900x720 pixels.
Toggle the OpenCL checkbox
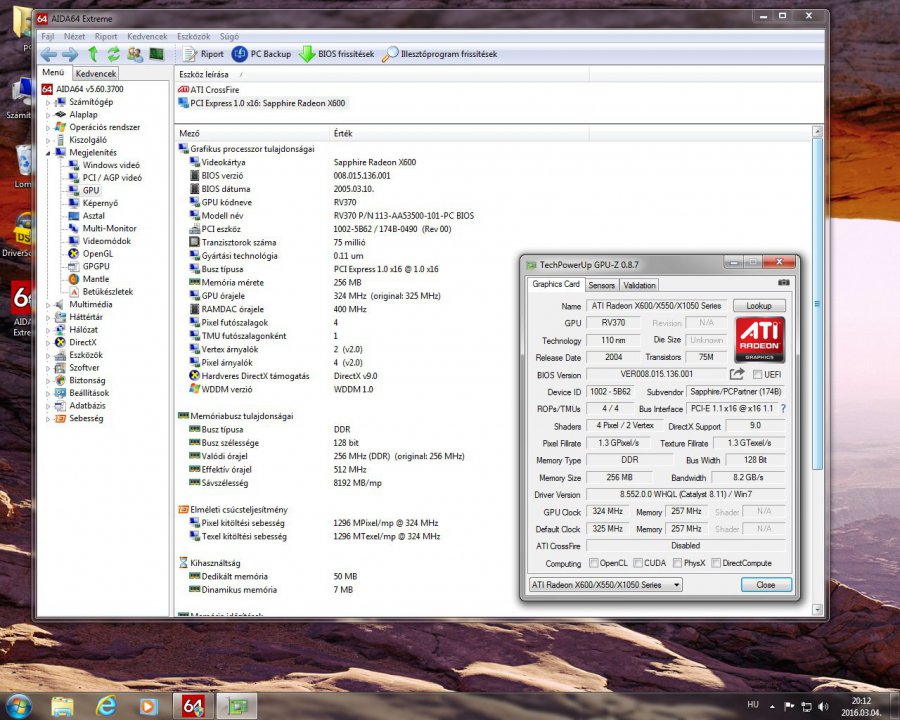pos(594,563)
